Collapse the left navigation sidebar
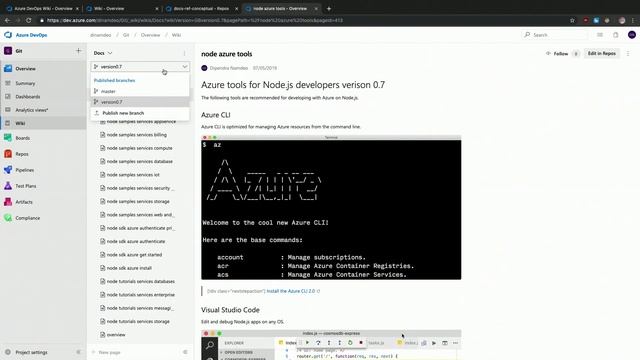 [78, 352]
